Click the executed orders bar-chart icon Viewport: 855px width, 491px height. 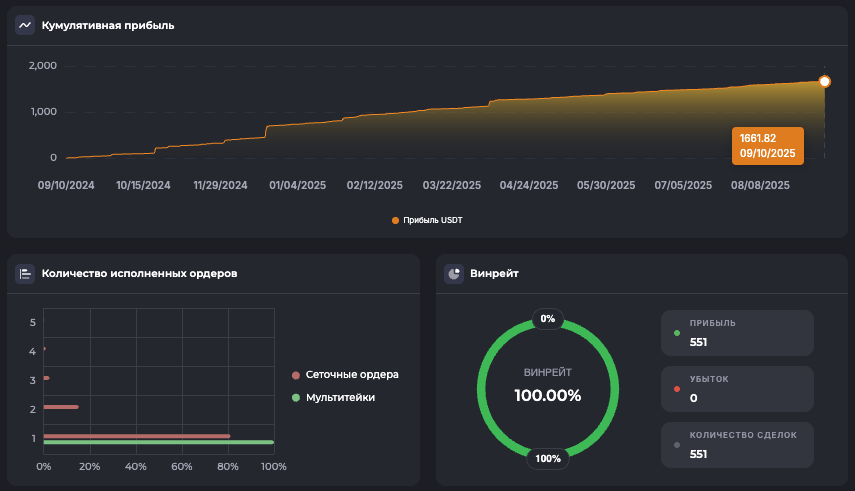tap(25, 273)
